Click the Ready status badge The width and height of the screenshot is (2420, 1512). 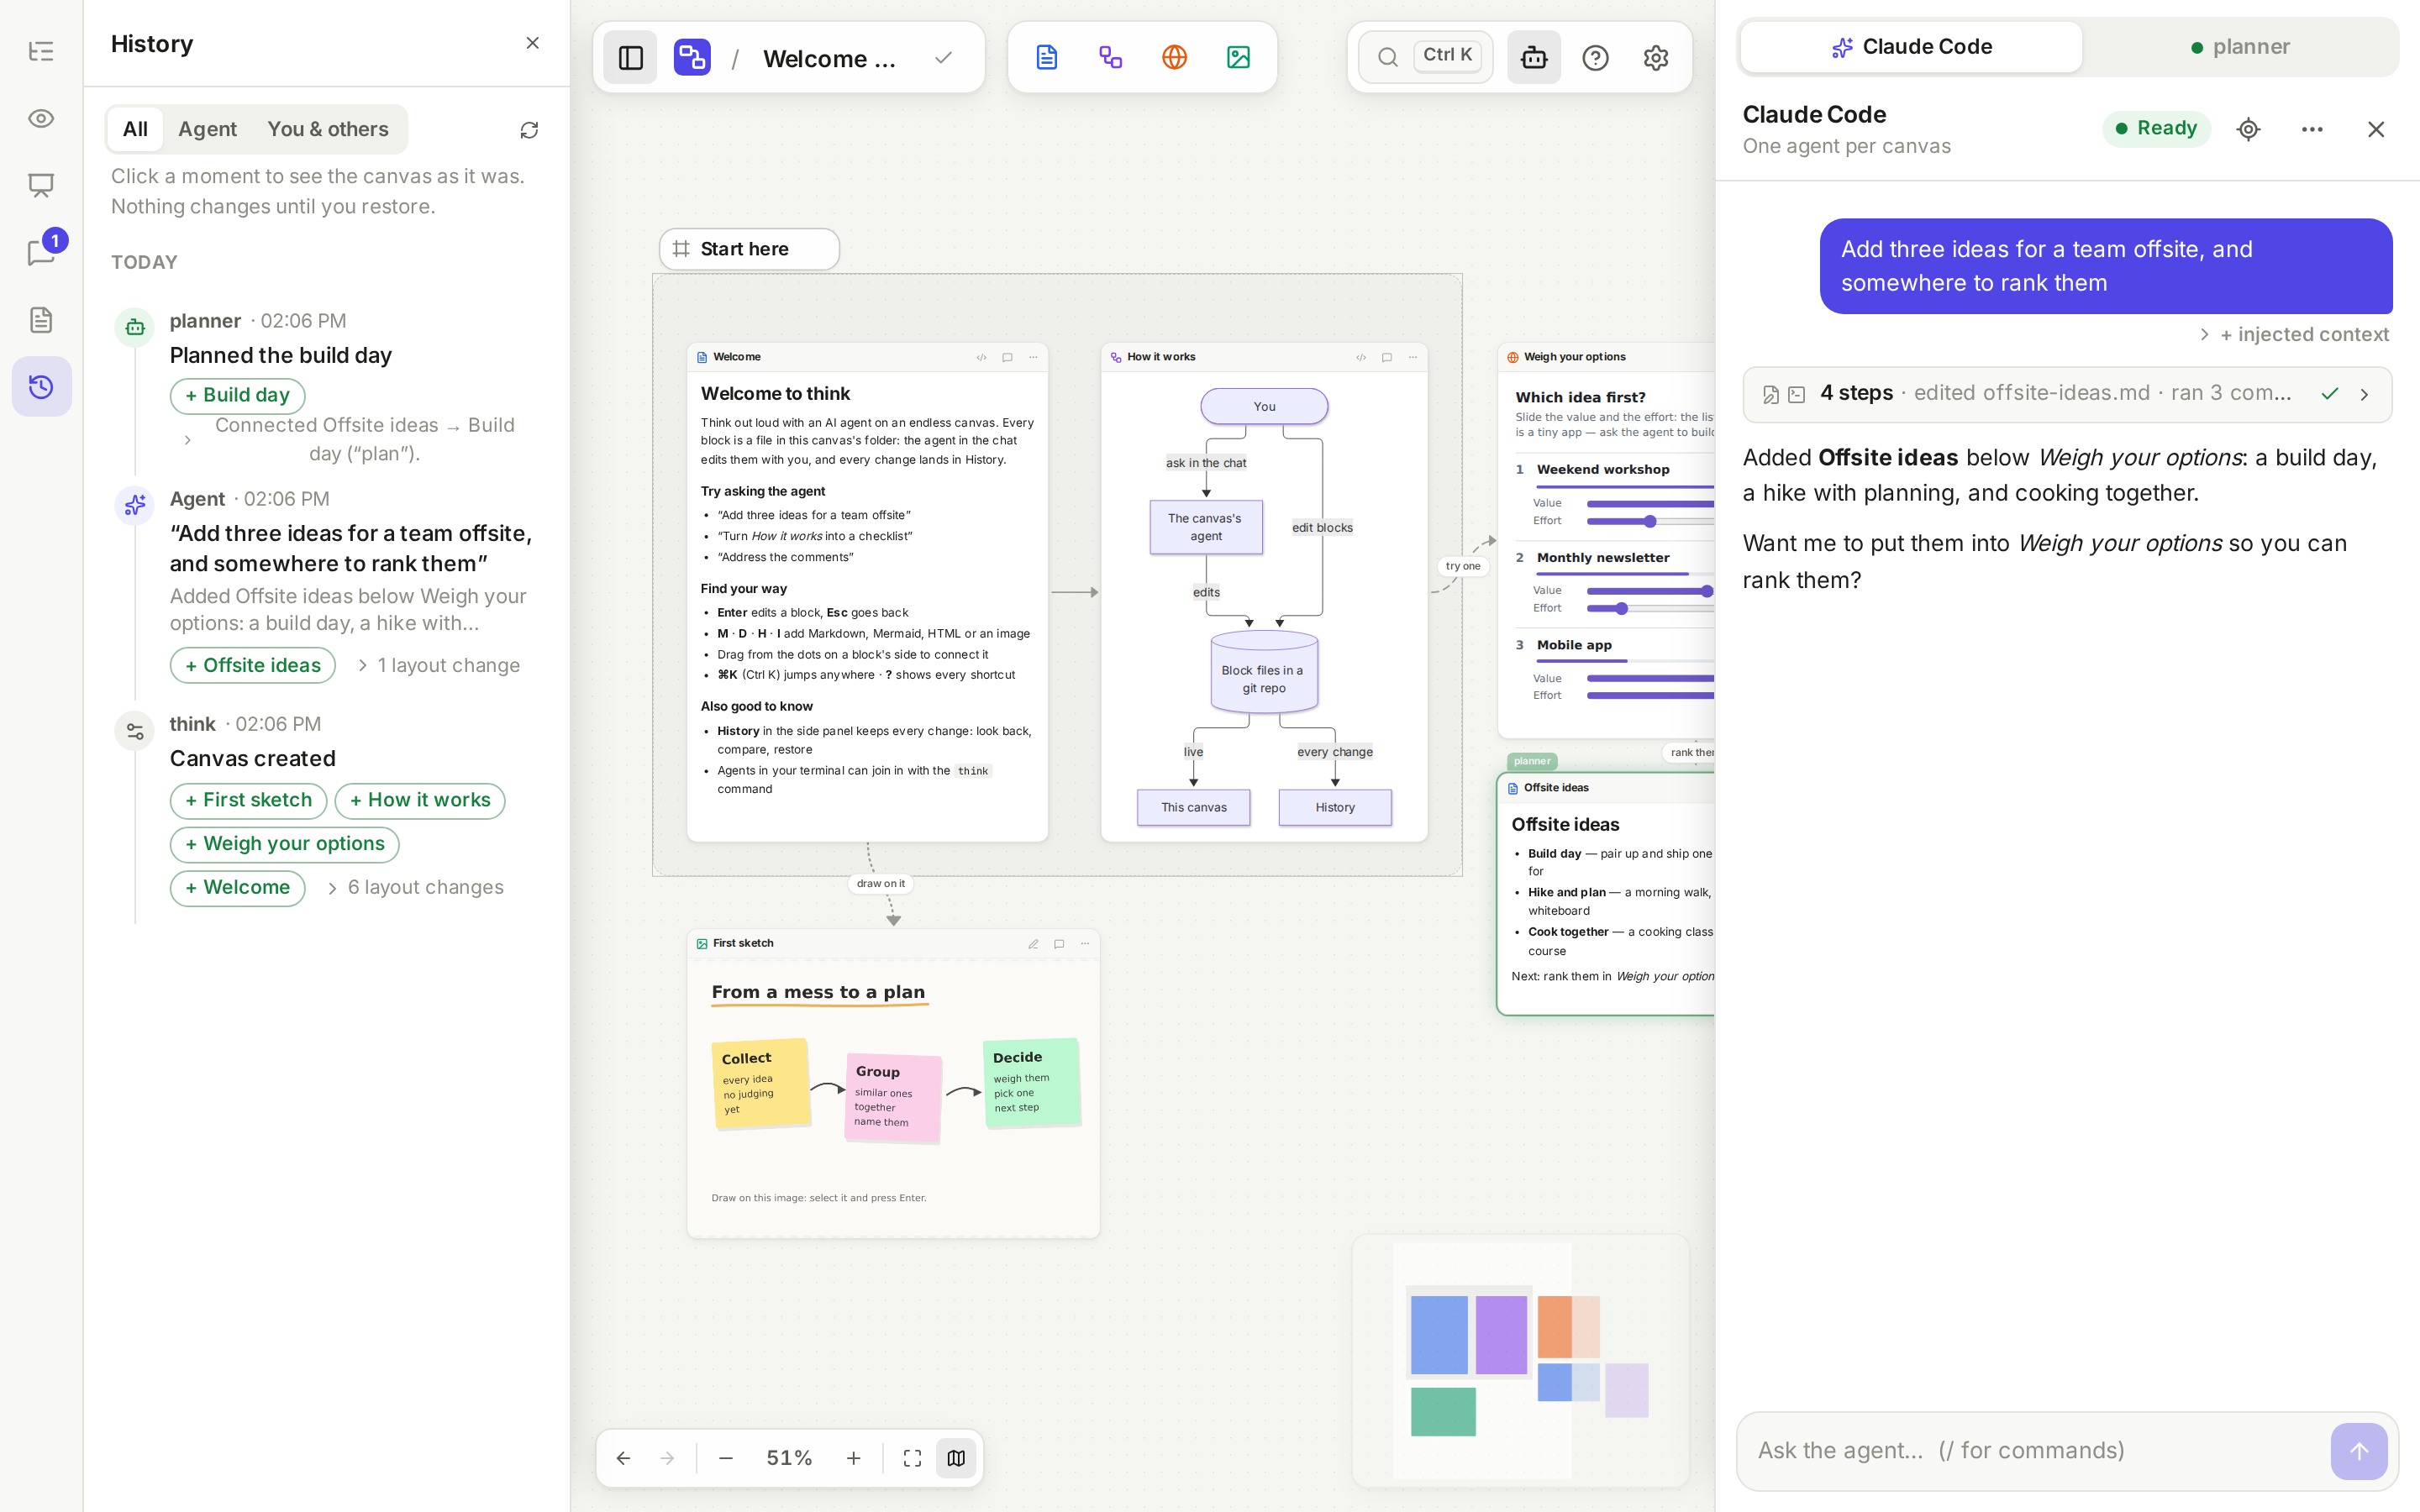[2156, 129]
